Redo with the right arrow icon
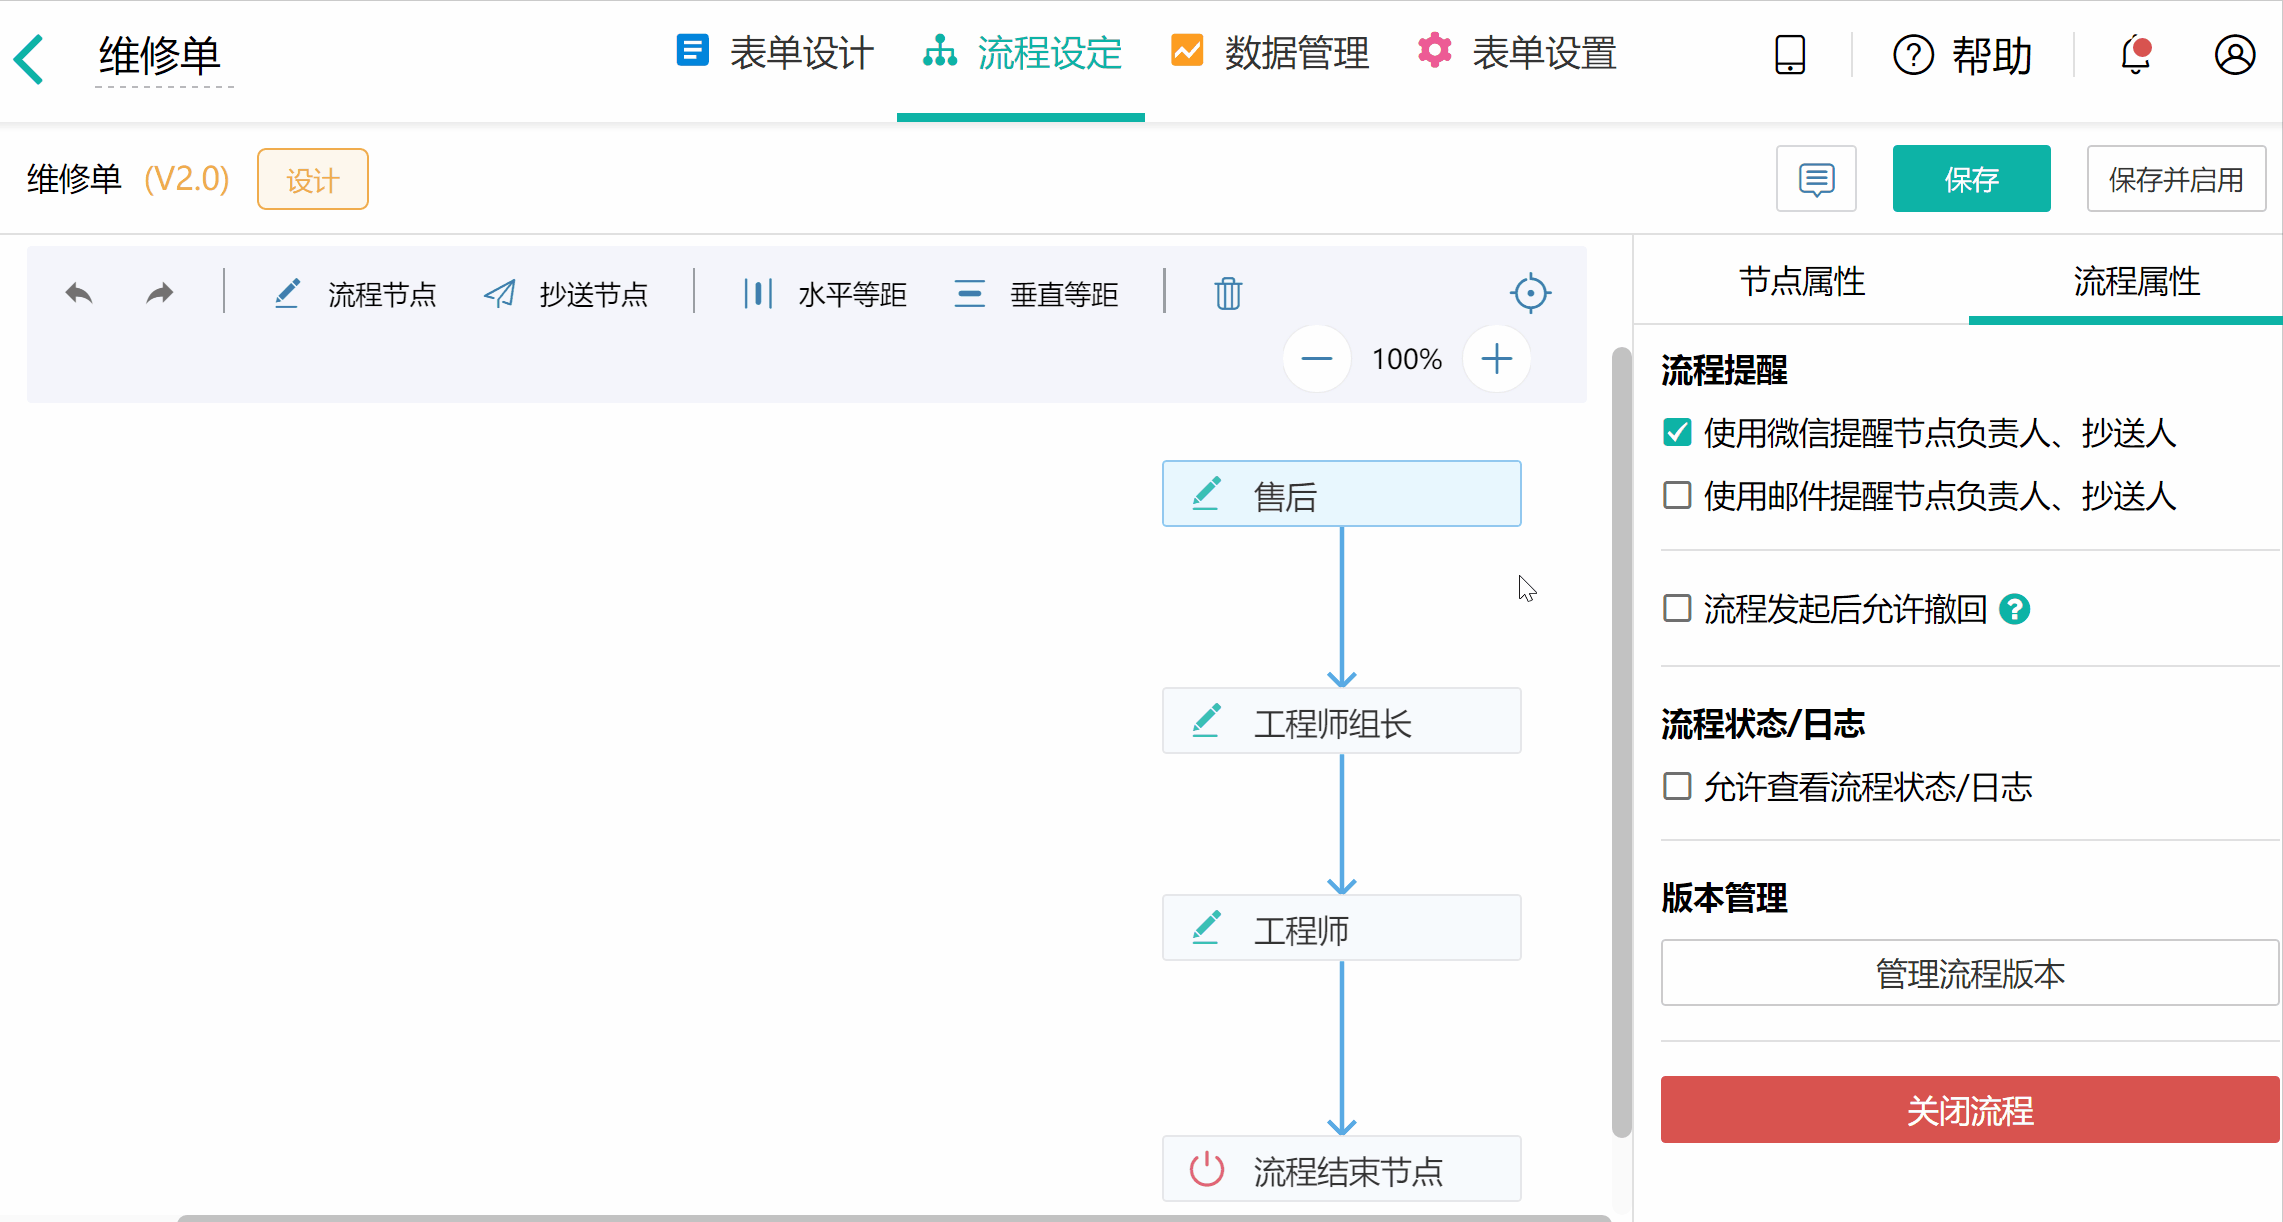 point(159,293)
